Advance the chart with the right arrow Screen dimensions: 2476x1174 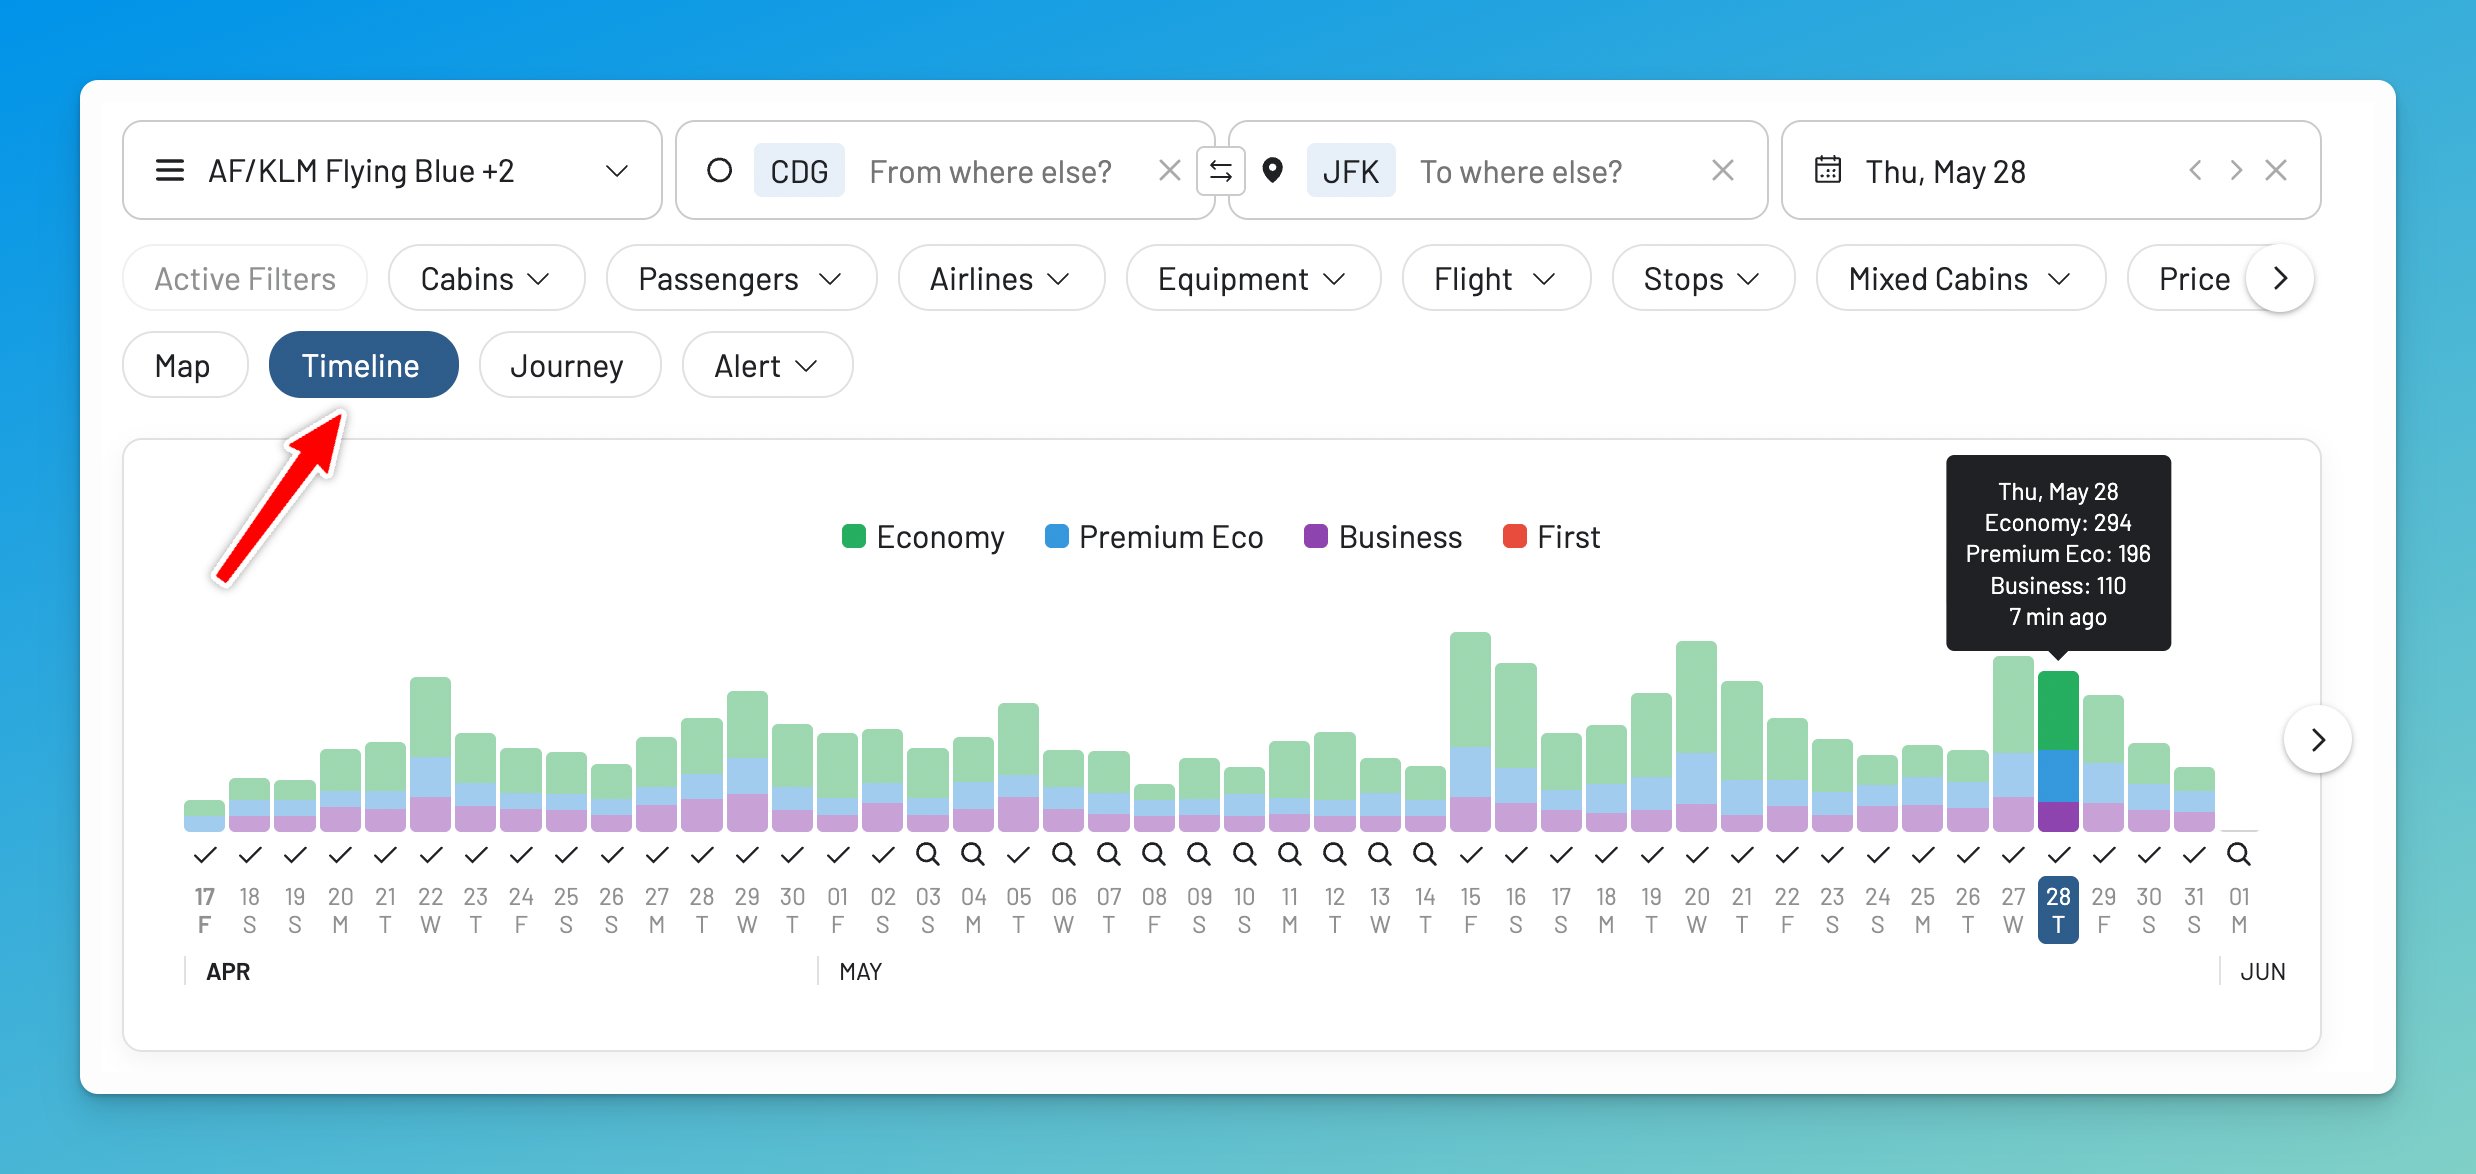click(x=2318, y=740)
